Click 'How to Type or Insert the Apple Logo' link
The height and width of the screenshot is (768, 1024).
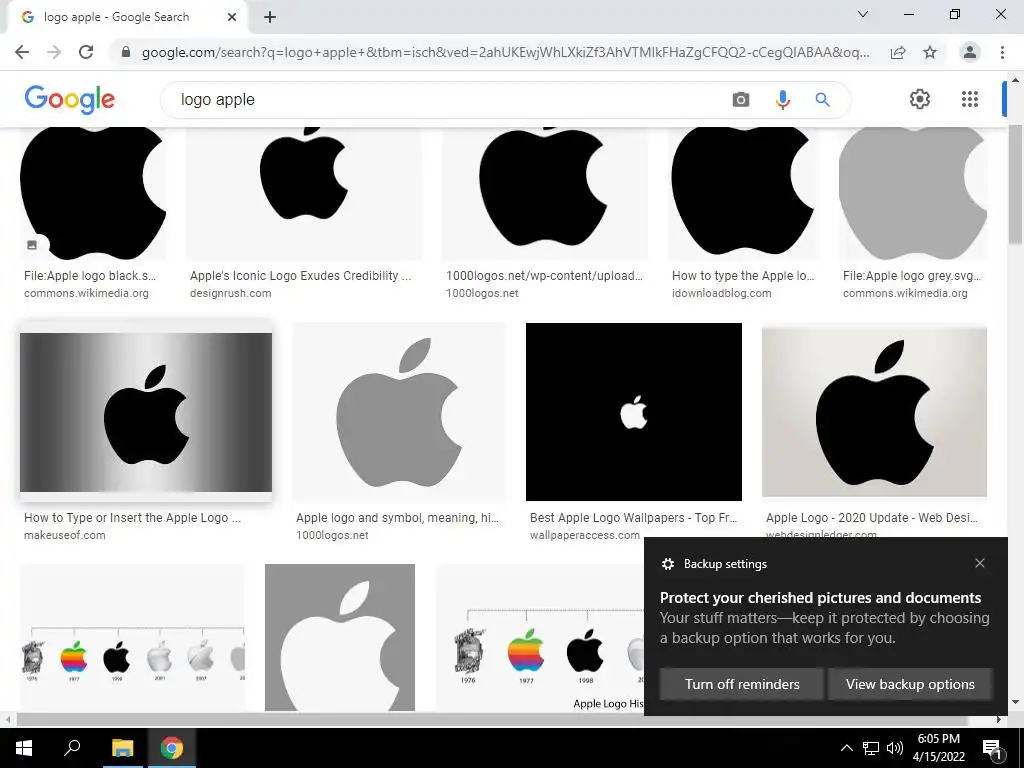pyautogui.click(x=133, y=518)
